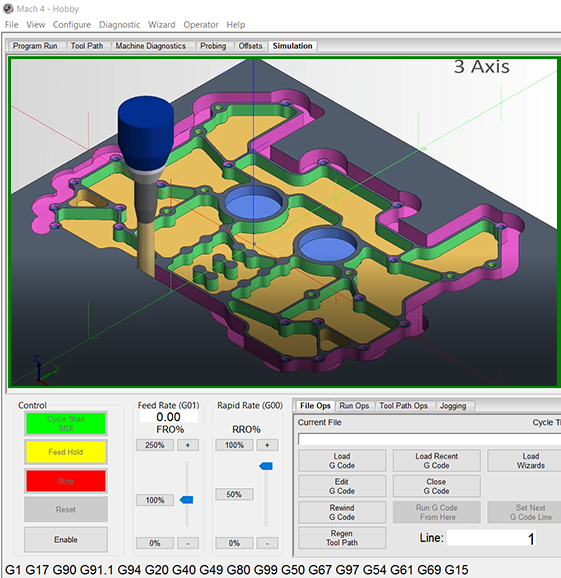Open the Help menu
561x578 pixels.
(236, 25)
